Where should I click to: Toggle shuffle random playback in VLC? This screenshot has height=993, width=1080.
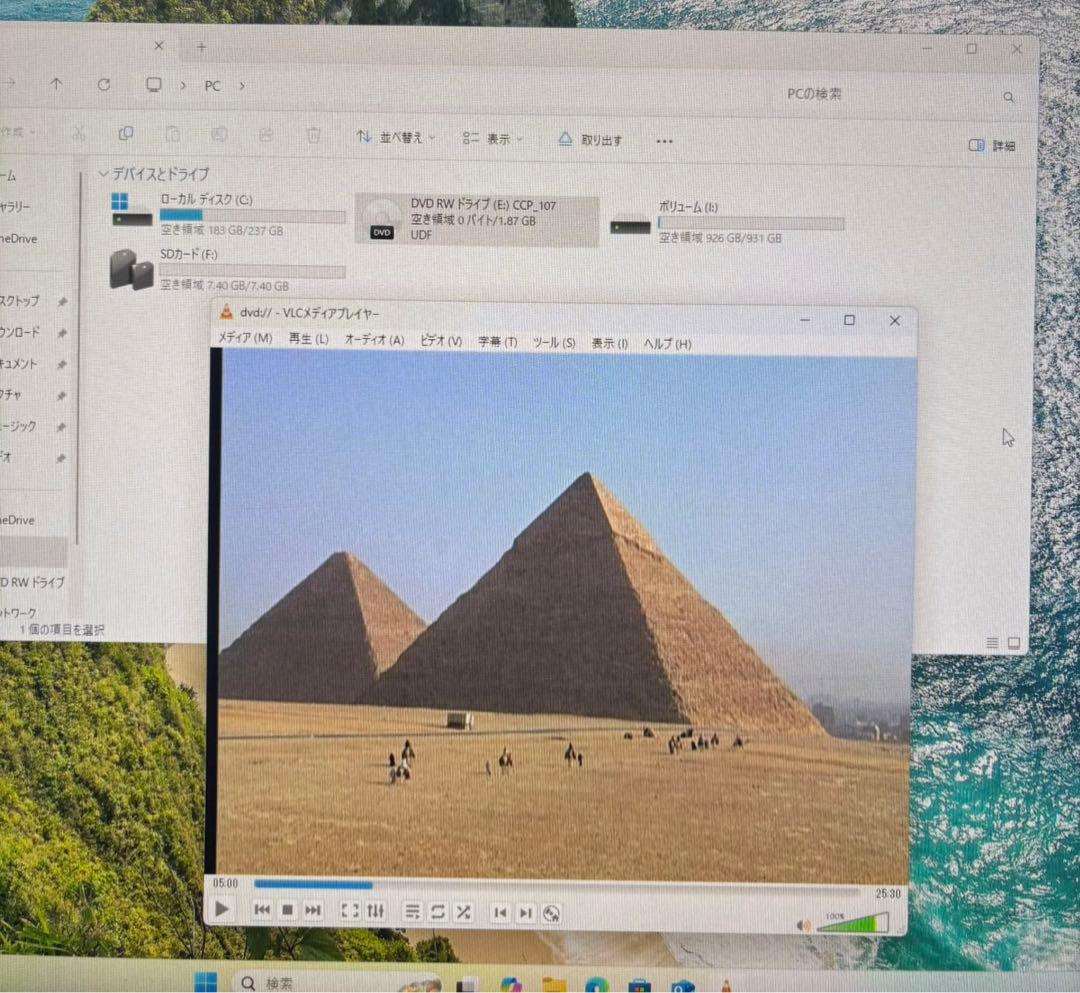pyautogui.click(x=464, y=911)
